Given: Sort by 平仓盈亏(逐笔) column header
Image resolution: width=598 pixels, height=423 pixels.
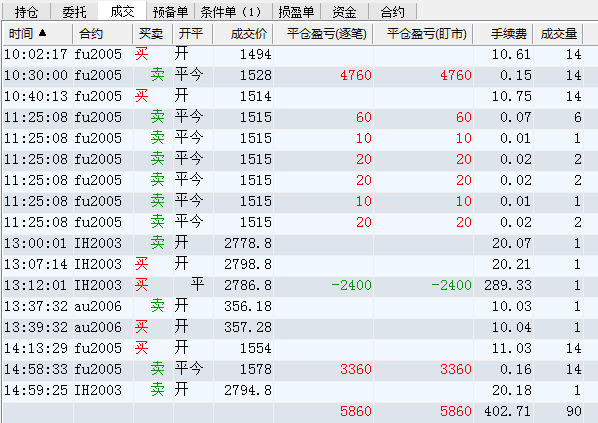Looking at the screenshot, I should click(x=323, y=34).
